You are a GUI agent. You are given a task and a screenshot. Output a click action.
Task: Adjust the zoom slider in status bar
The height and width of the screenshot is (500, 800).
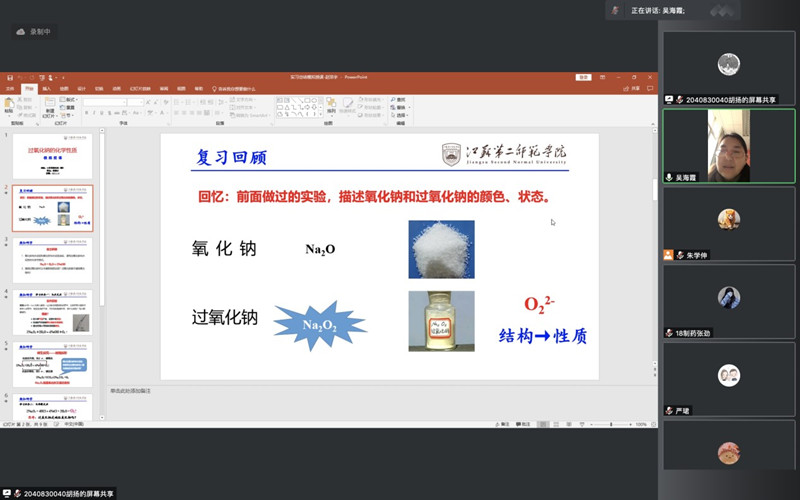[611, 424]
